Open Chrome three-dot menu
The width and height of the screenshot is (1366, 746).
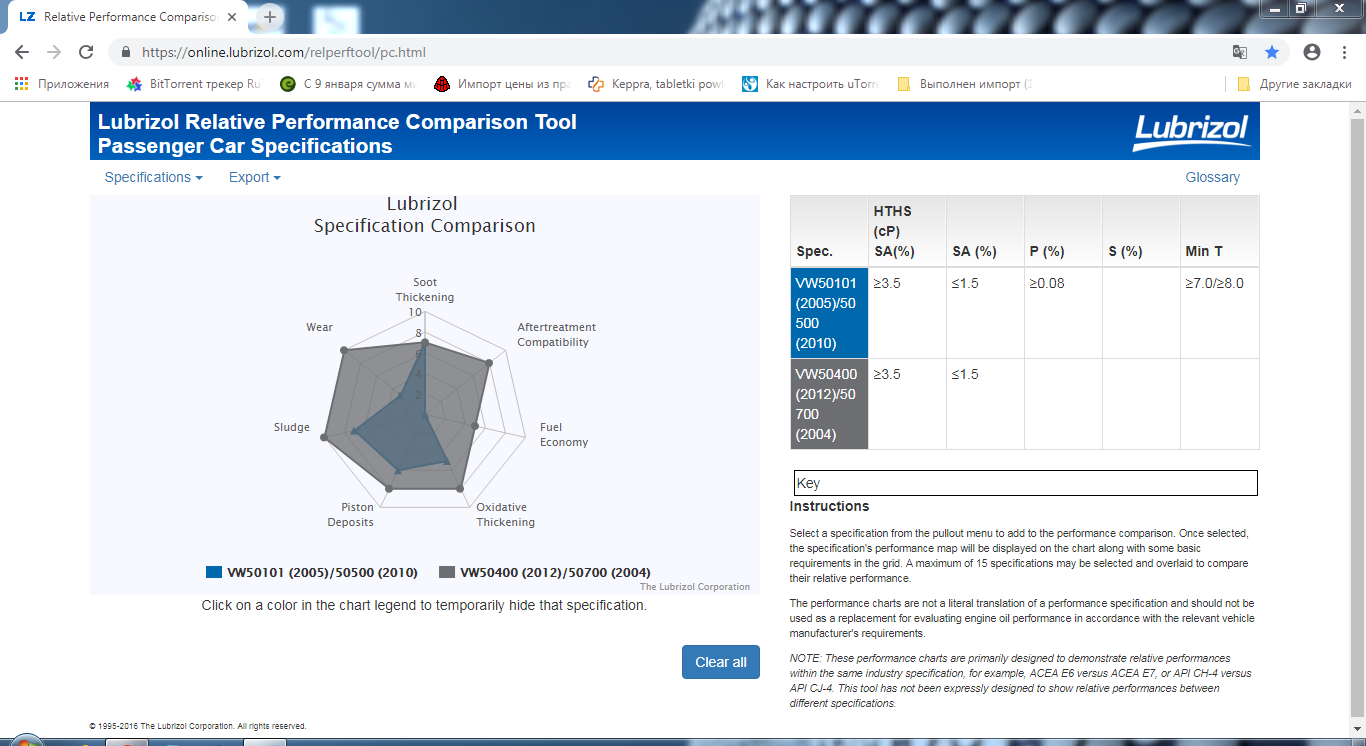point(1344,52)
